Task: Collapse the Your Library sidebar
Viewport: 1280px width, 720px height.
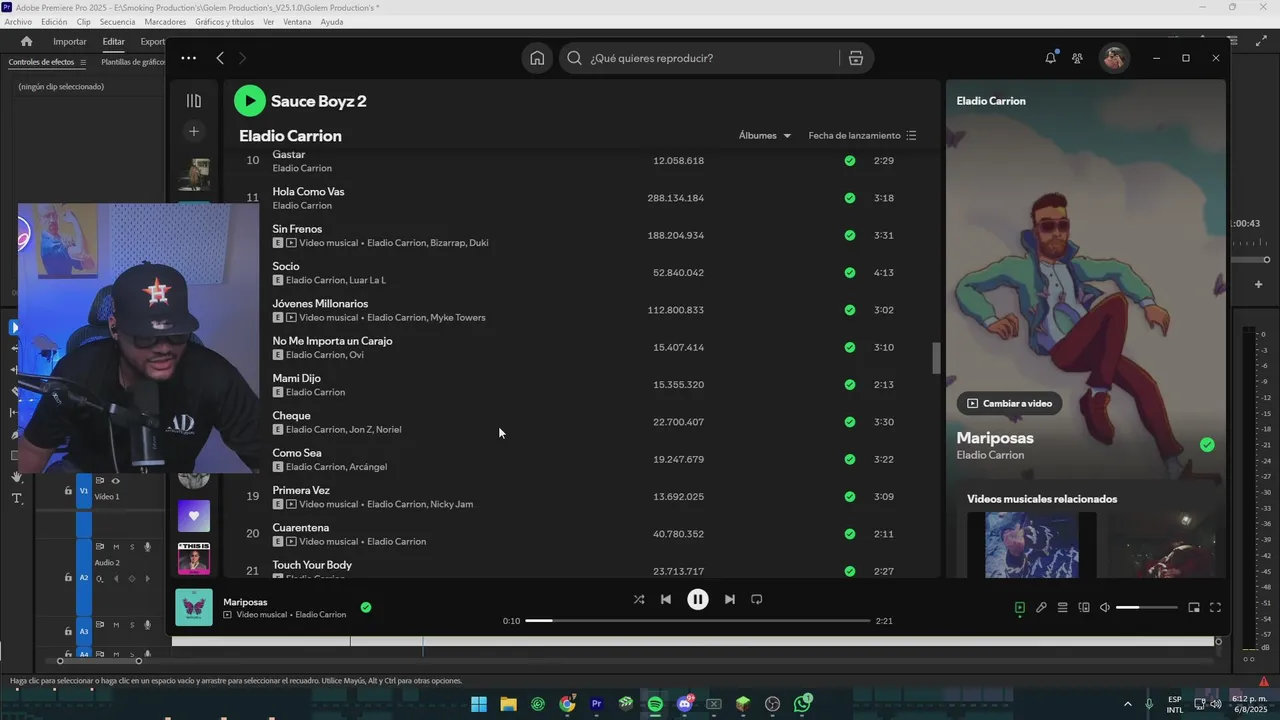Action: (x=194, y=101)
